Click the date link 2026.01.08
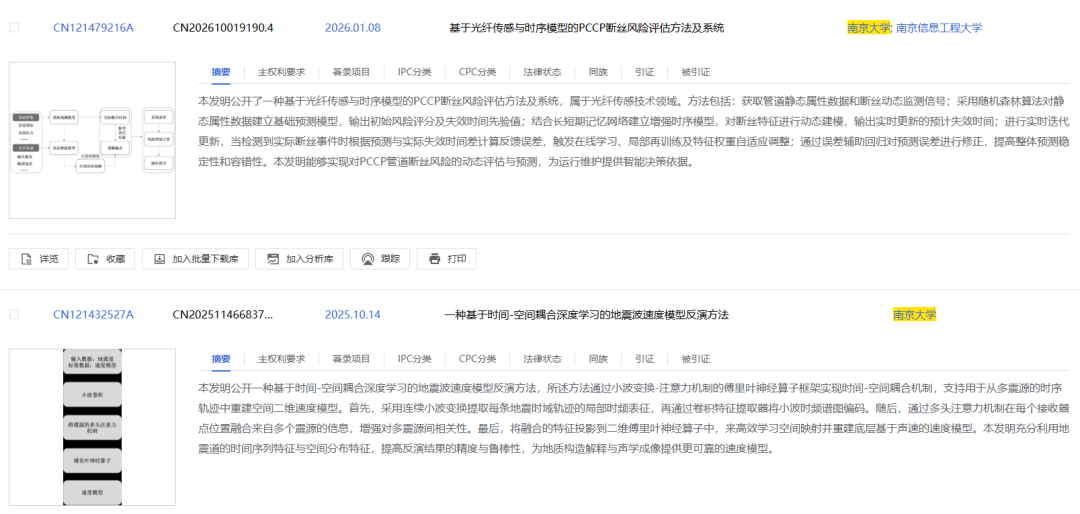Screen dimensions: 1080x514 click(353, 28)
